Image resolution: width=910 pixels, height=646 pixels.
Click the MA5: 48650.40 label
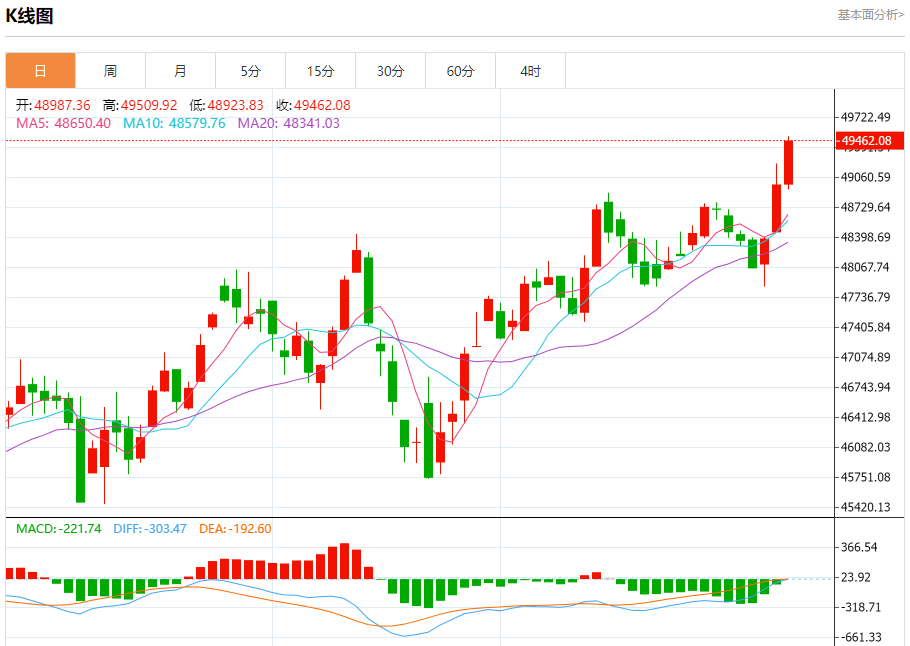63,123
